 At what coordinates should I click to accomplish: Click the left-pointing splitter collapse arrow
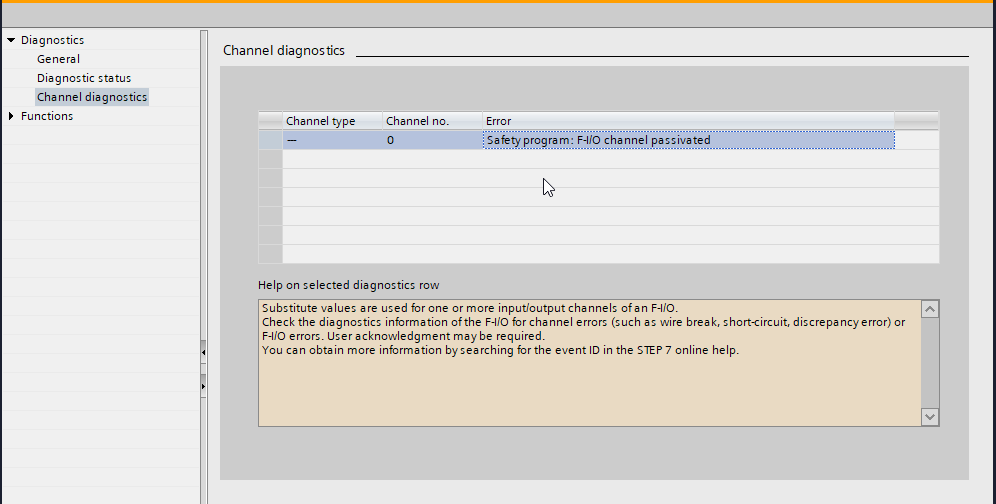(204, 352)
